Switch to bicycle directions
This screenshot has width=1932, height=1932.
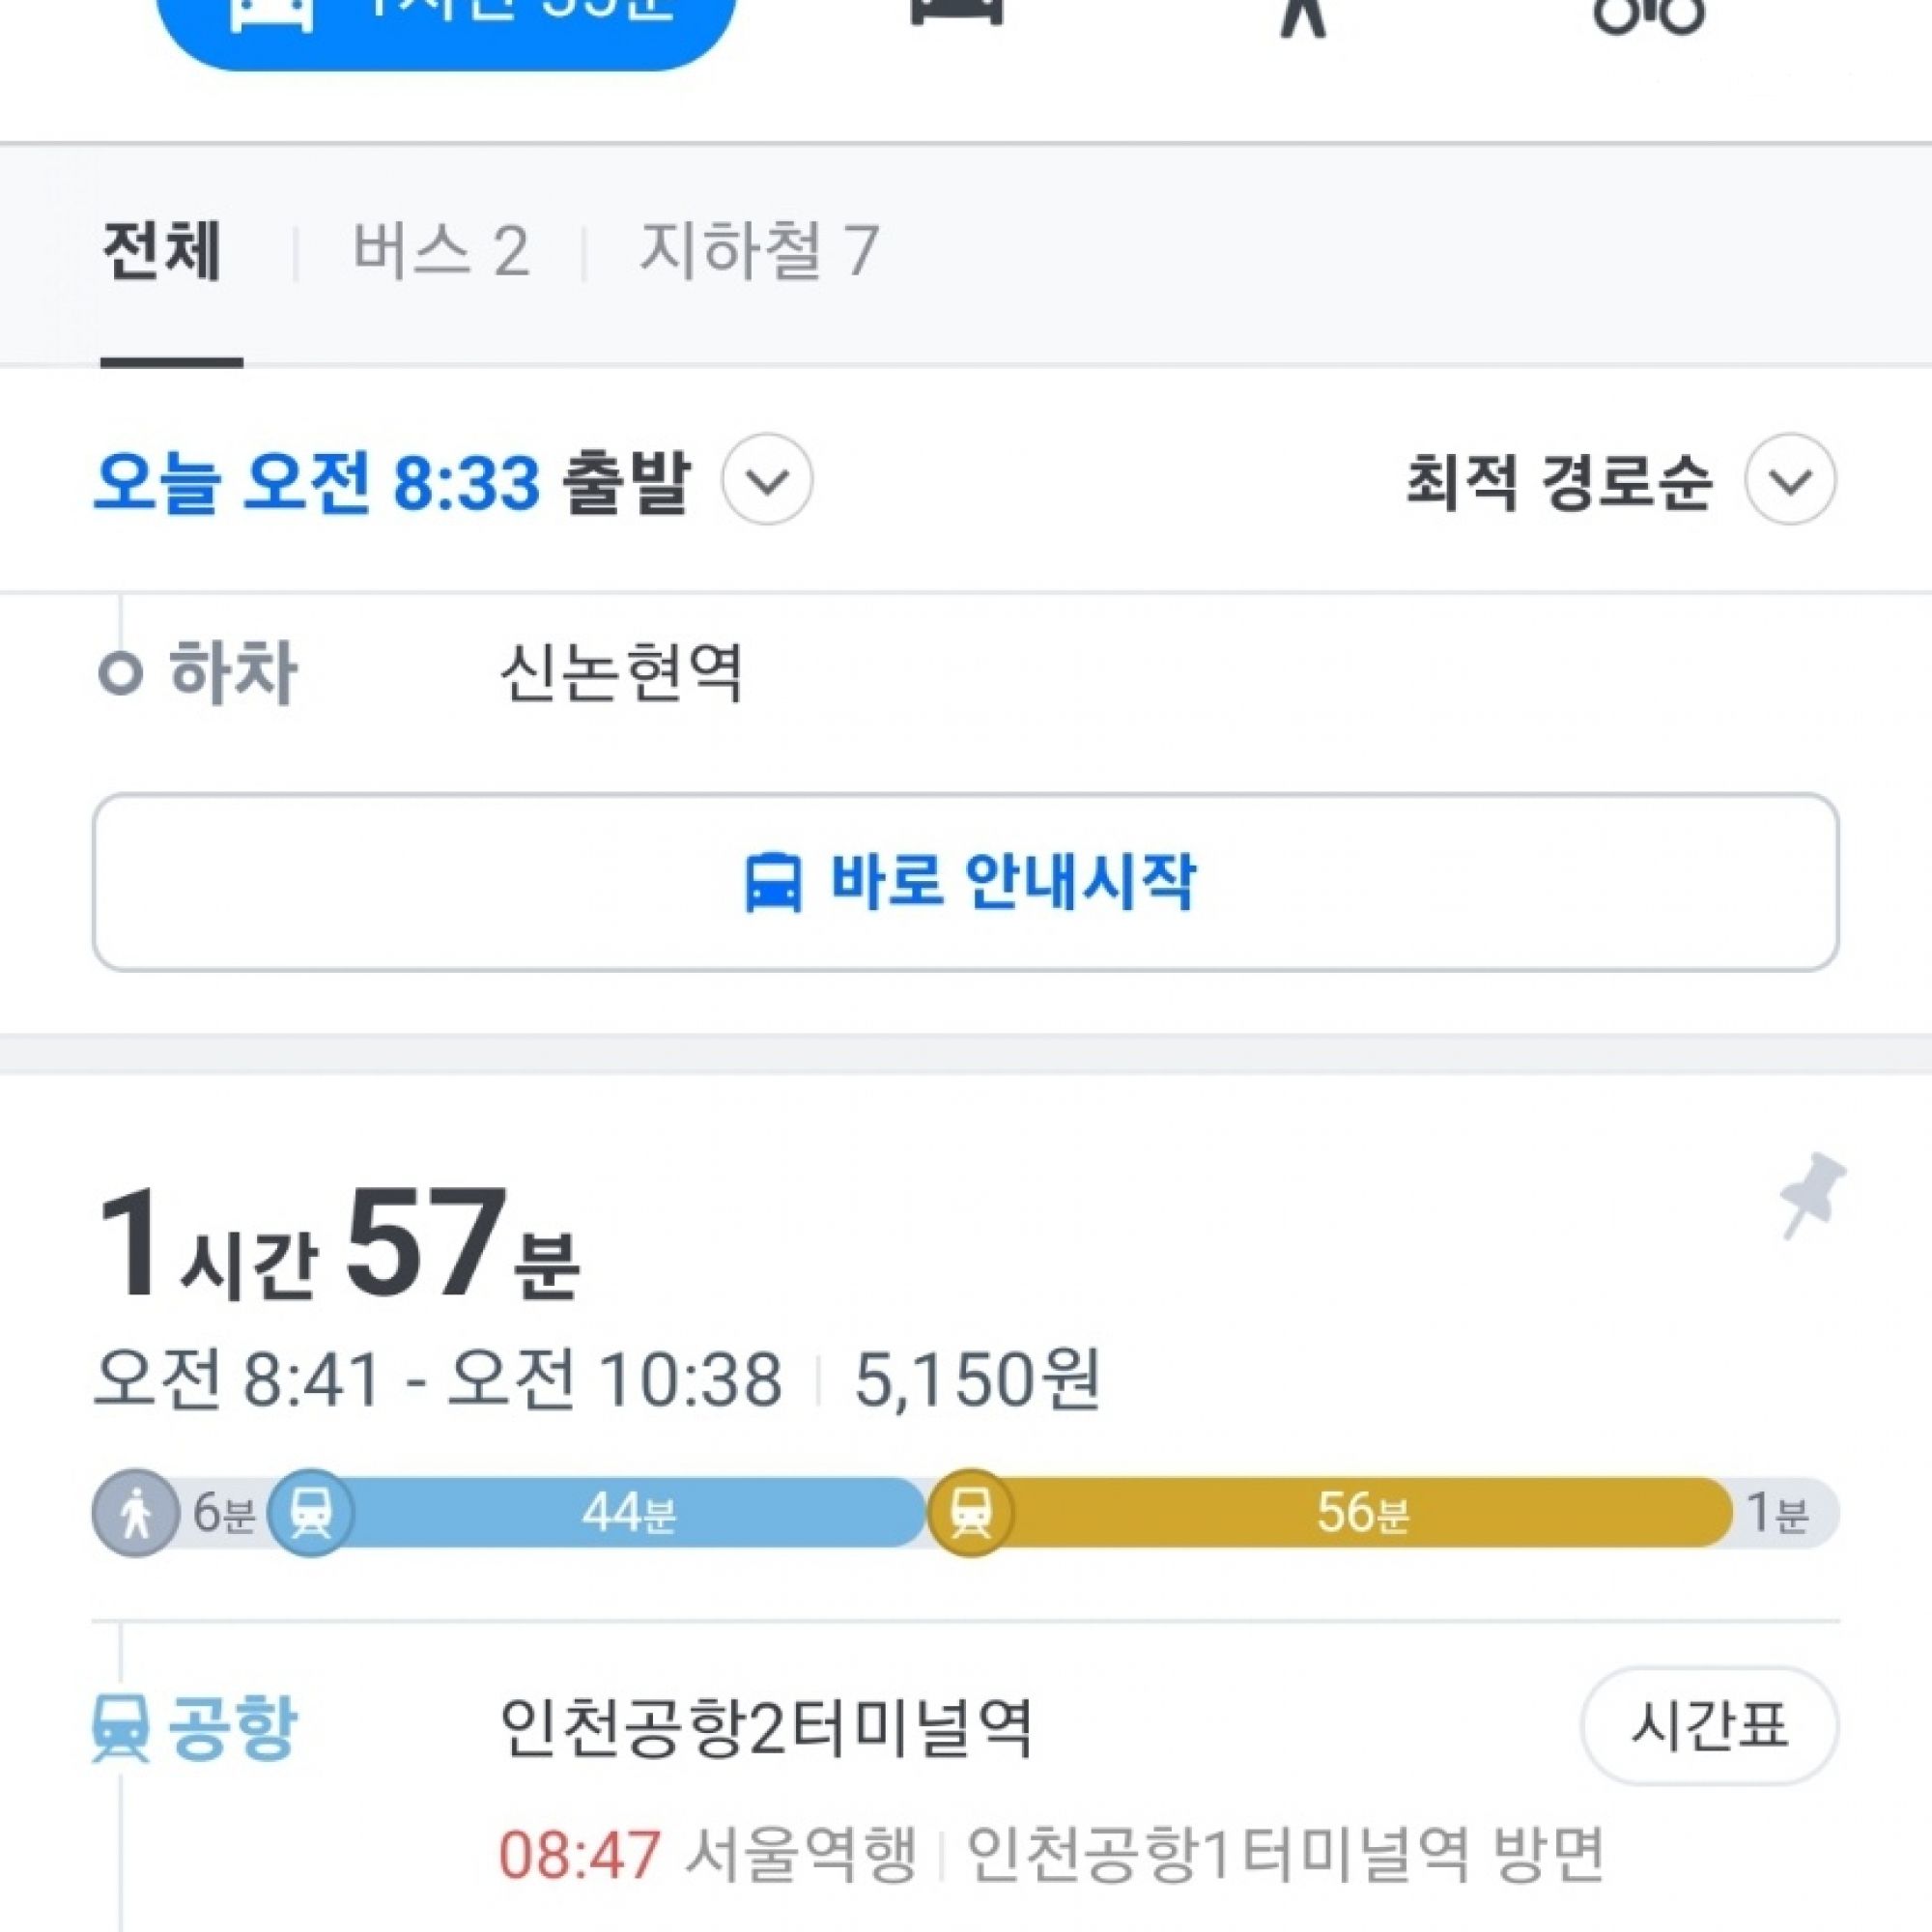[1647, 14]
